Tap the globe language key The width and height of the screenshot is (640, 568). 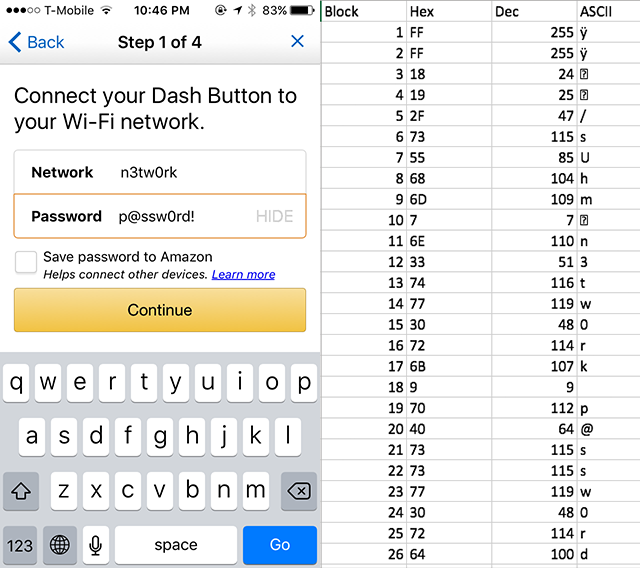(x=60, y=545)
